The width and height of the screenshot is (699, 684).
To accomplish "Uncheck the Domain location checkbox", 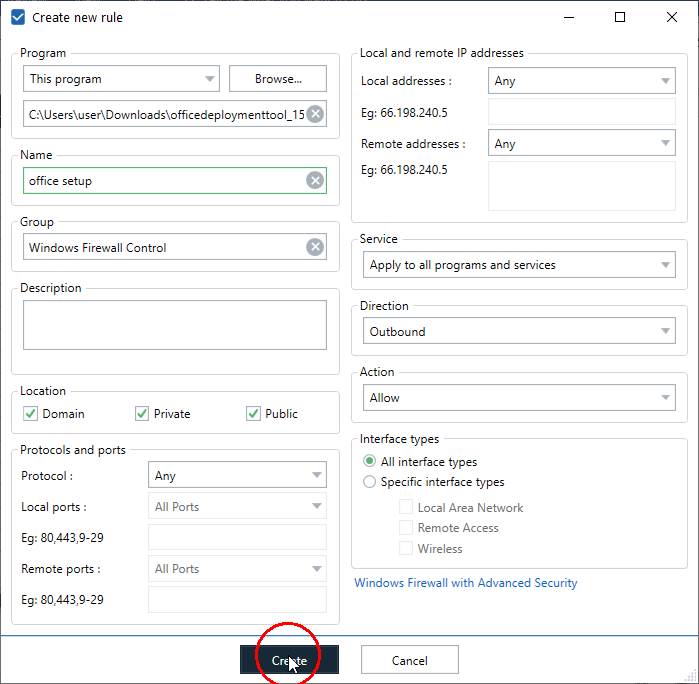I will (31, 414).
